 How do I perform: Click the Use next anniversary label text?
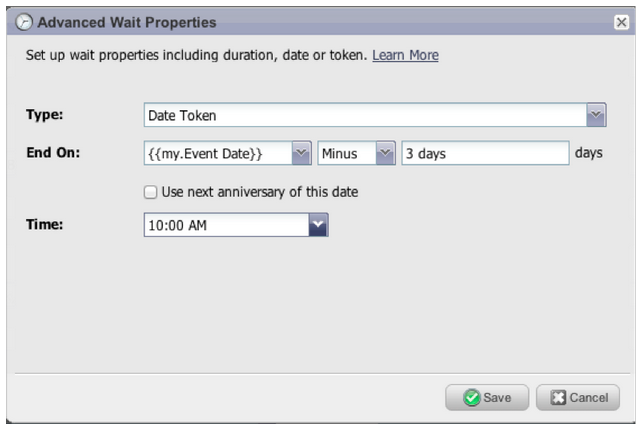(x=260, y=192)
